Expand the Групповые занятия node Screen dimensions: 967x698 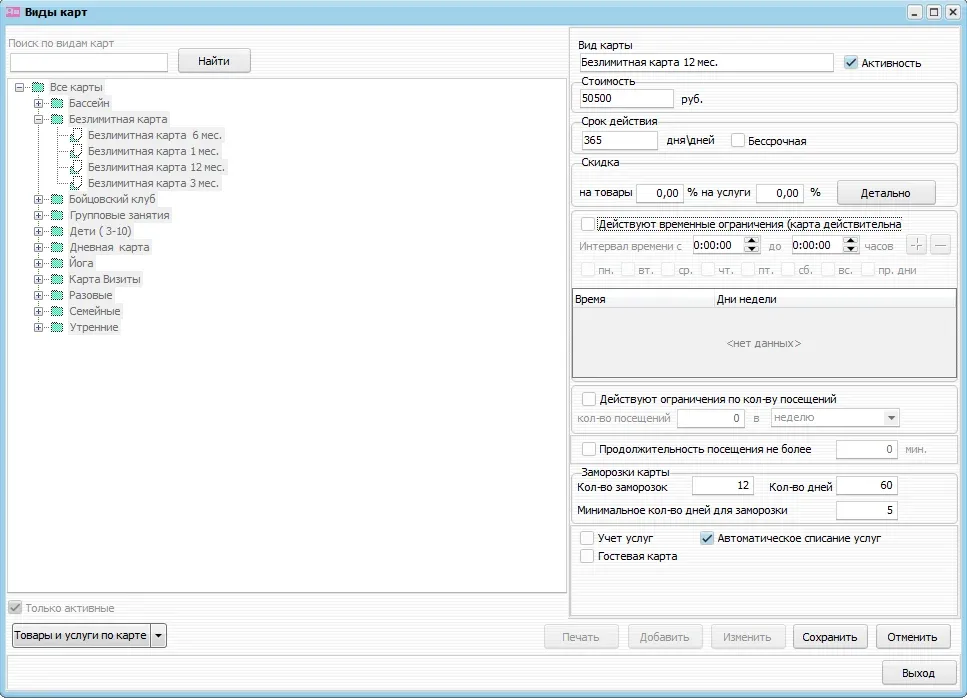[x=38, y=215]
